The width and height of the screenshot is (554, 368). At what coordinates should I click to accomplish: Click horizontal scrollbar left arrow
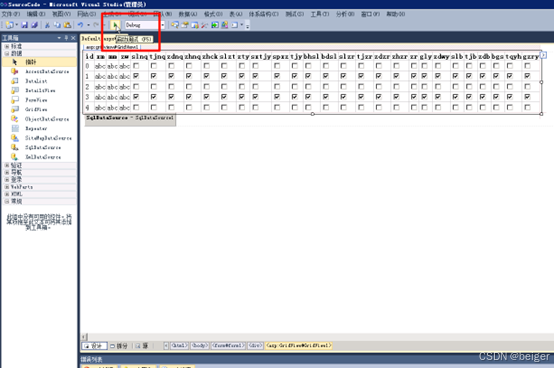point(84,337)
